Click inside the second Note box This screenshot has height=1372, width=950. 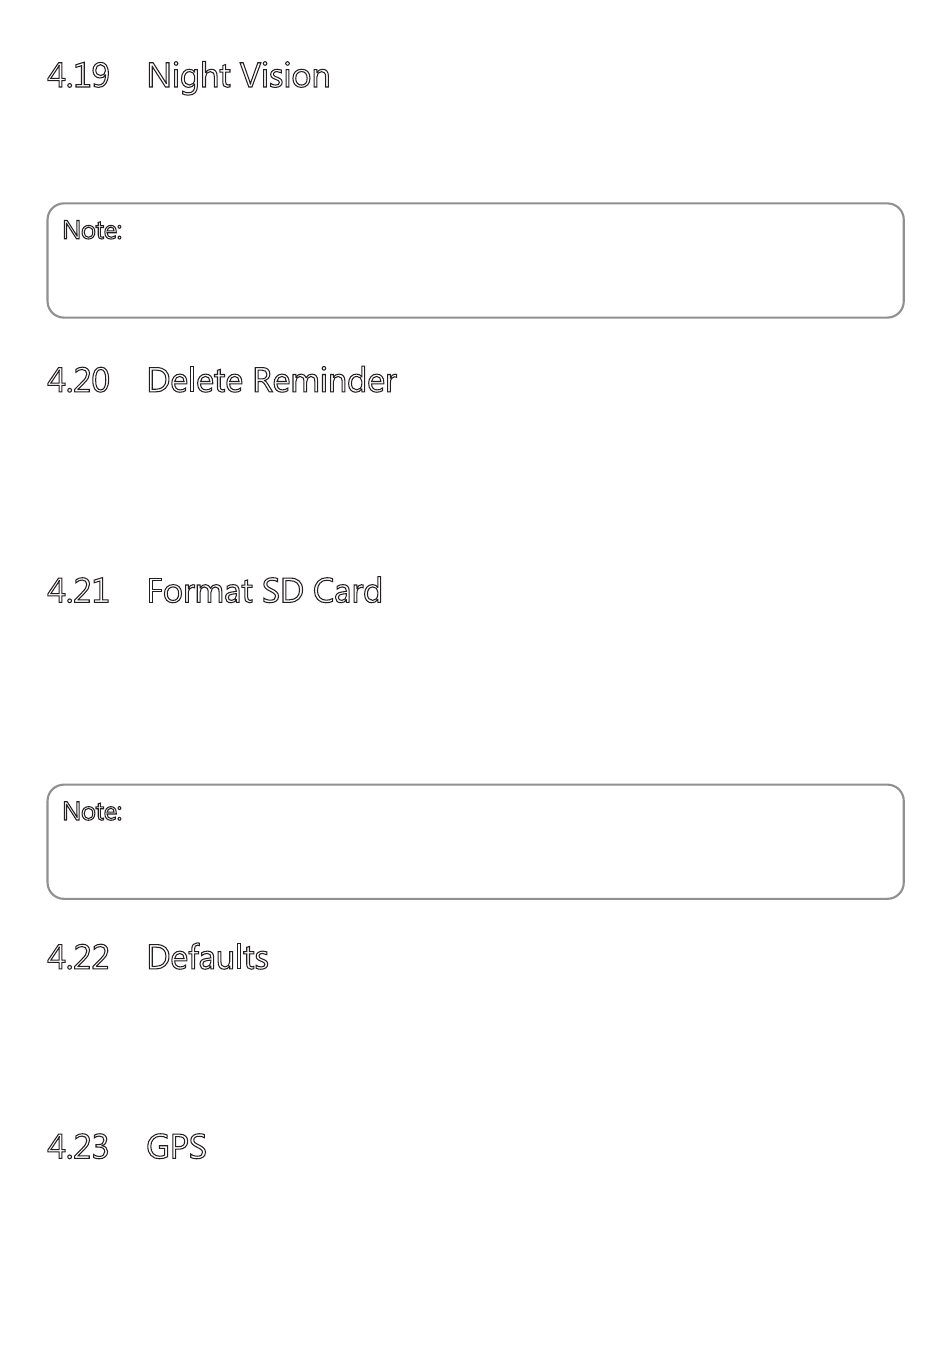pos(475,842)
